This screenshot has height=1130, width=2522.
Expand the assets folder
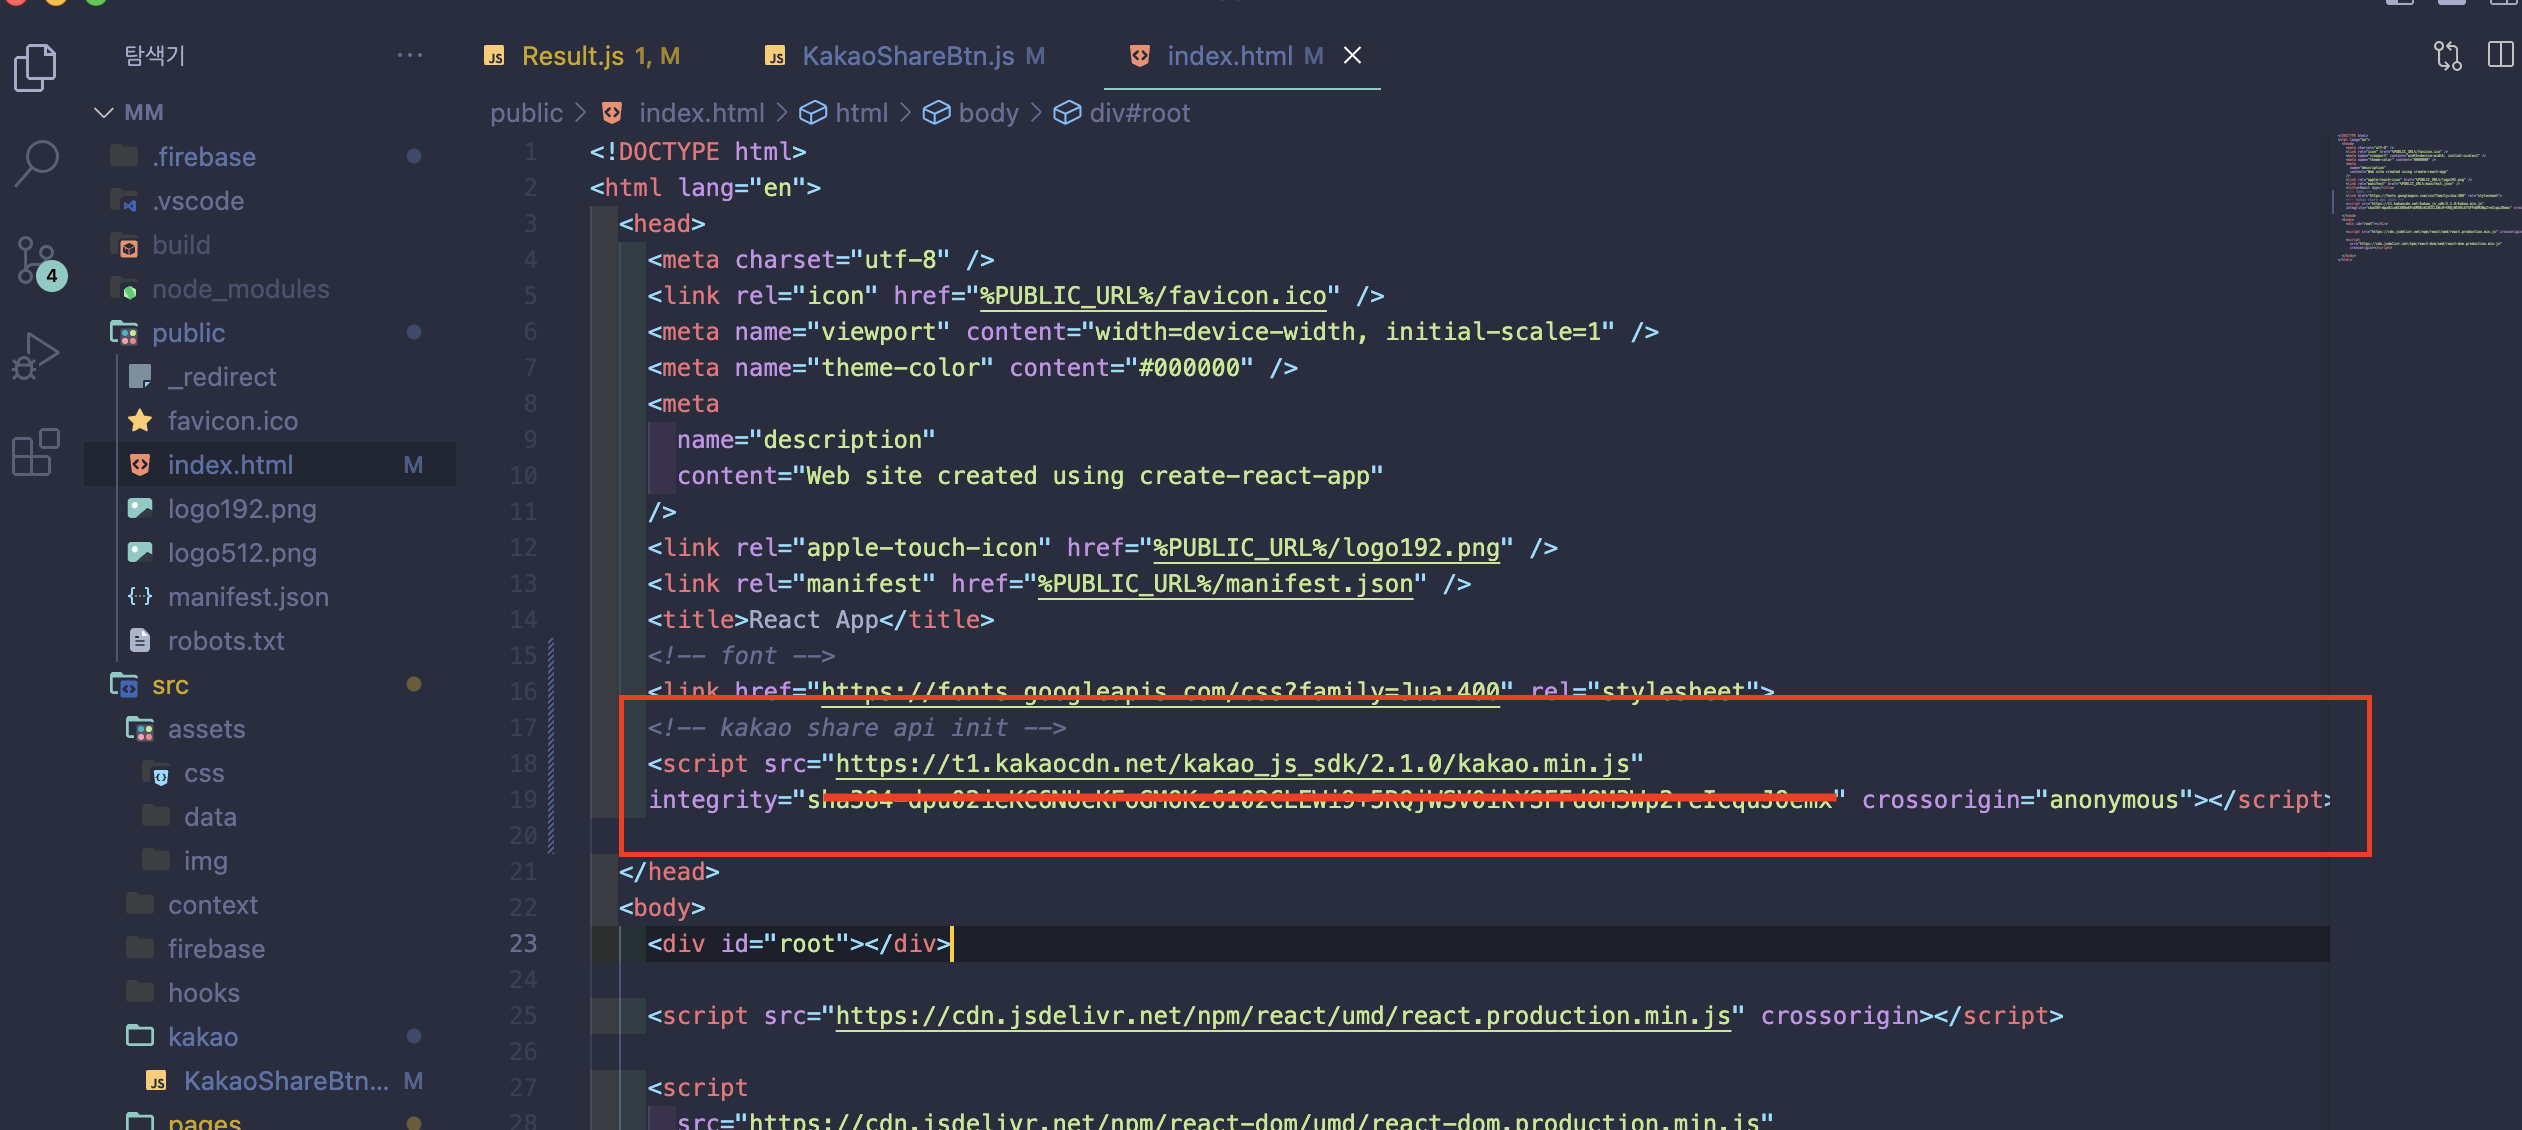coord(206,730)
